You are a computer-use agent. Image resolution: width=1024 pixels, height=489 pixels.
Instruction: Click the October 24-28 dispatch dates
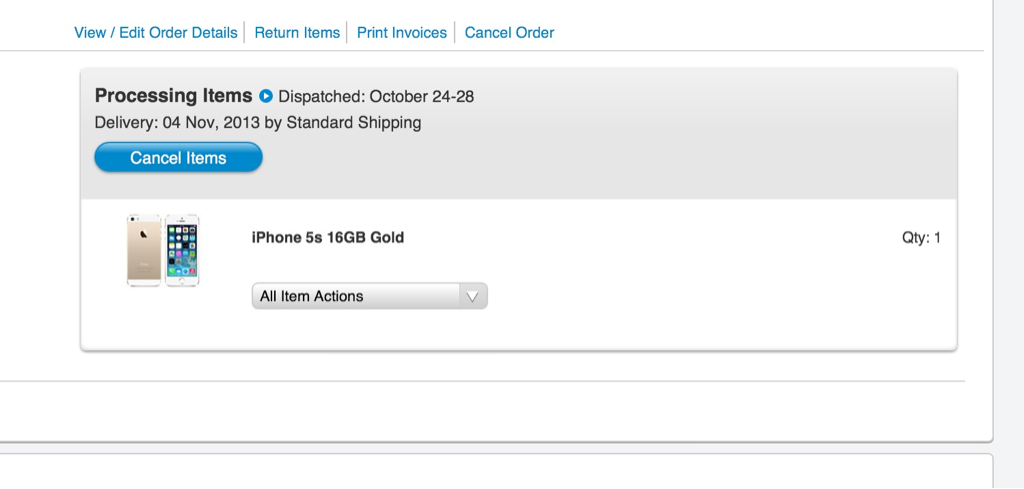pyautogui.click(x=421, y=97)
